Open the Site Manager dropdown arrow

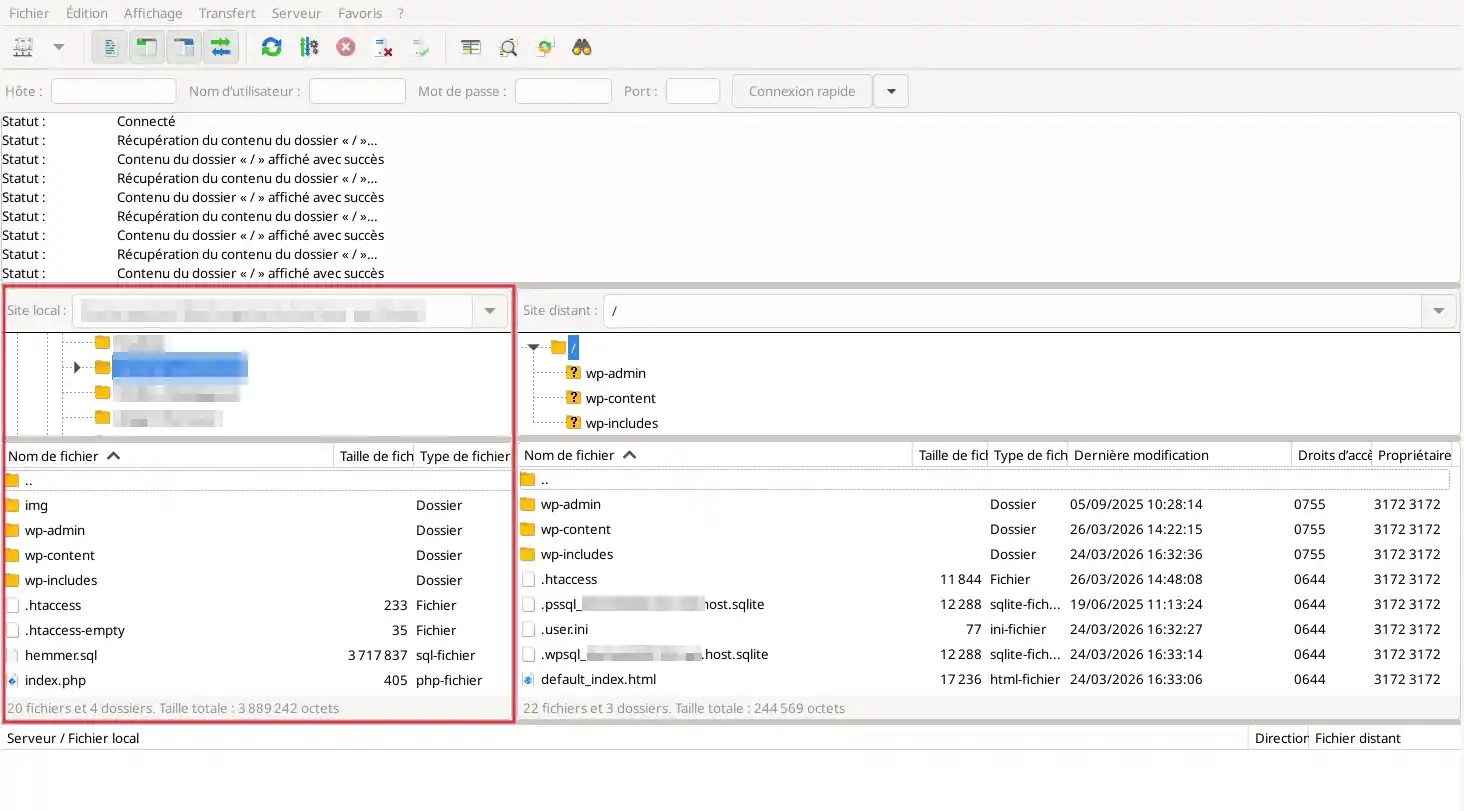click(58, 47)
